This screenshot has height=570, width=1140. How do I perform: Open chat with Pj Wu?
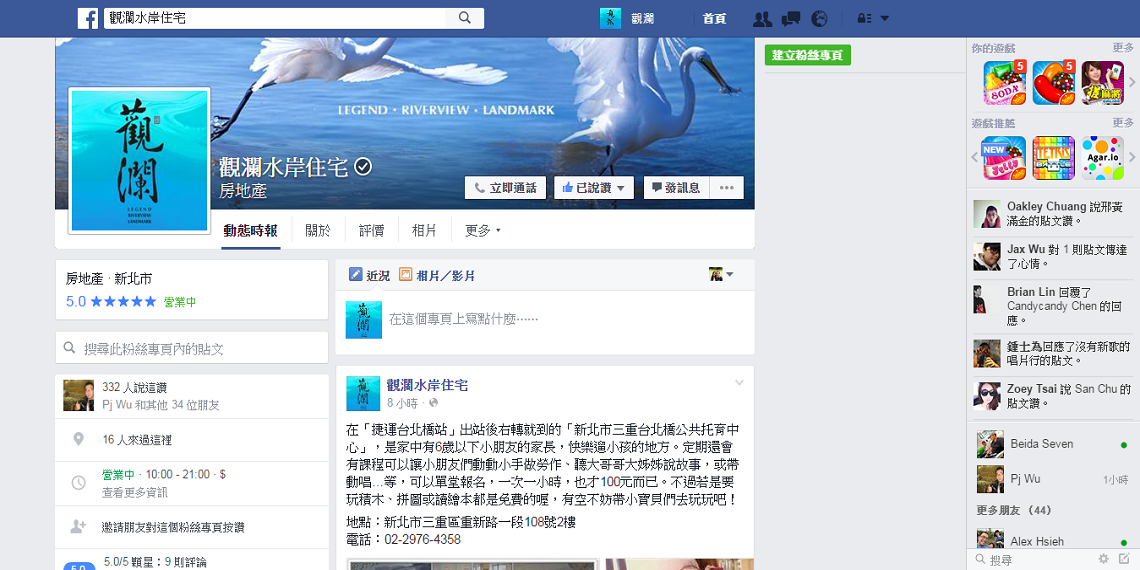pos(1053,479)
